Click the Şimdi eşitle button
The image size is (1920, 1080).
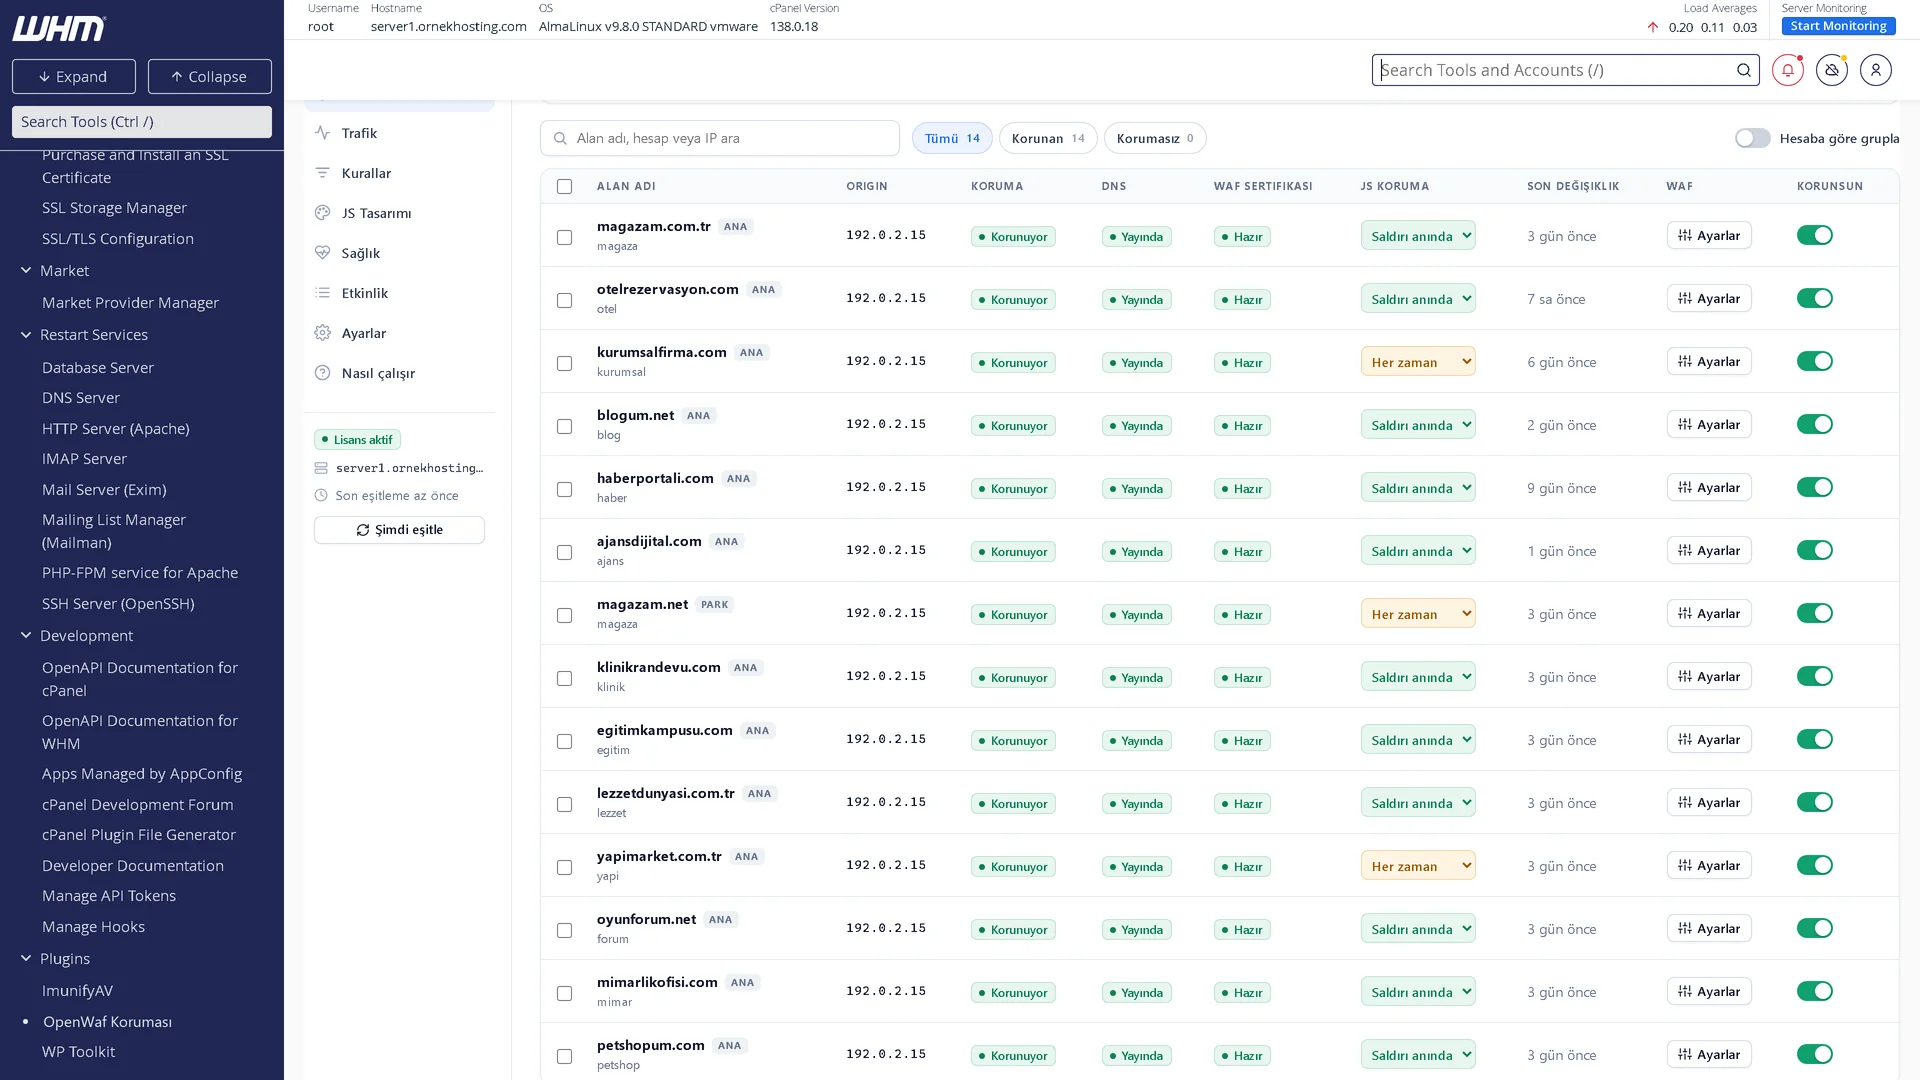click(399, 530)
